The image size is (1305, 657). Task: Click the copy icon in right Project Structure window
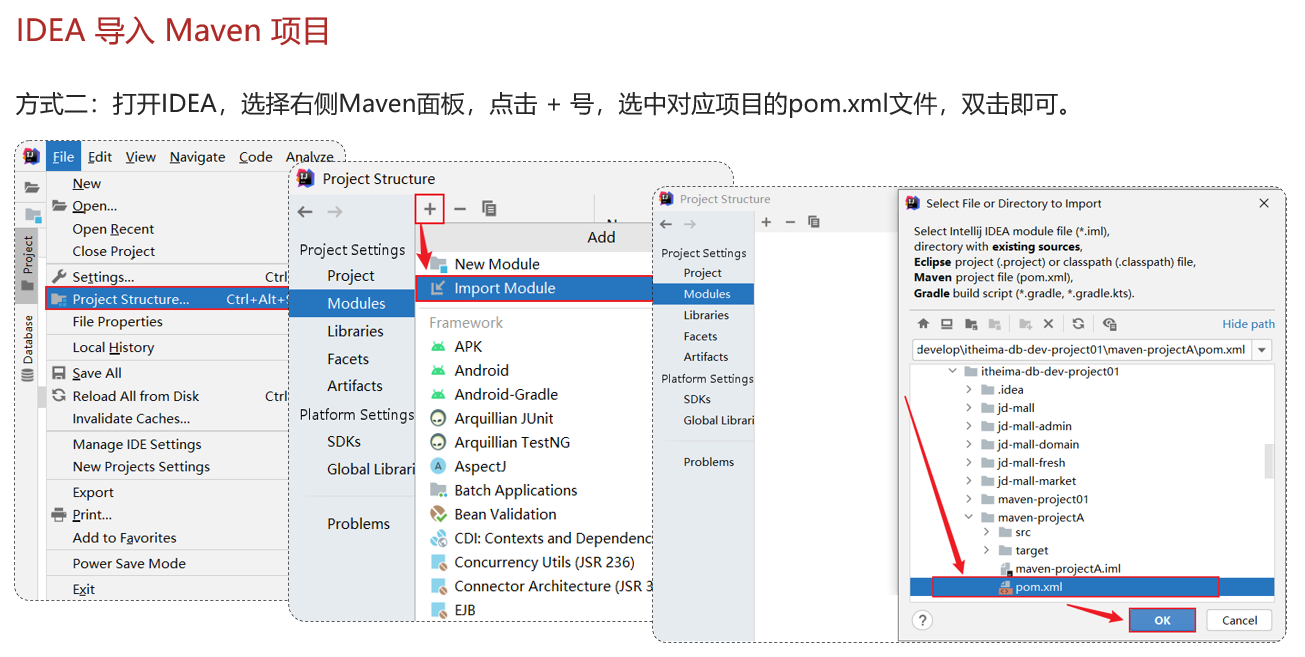(x=814, y=222)
